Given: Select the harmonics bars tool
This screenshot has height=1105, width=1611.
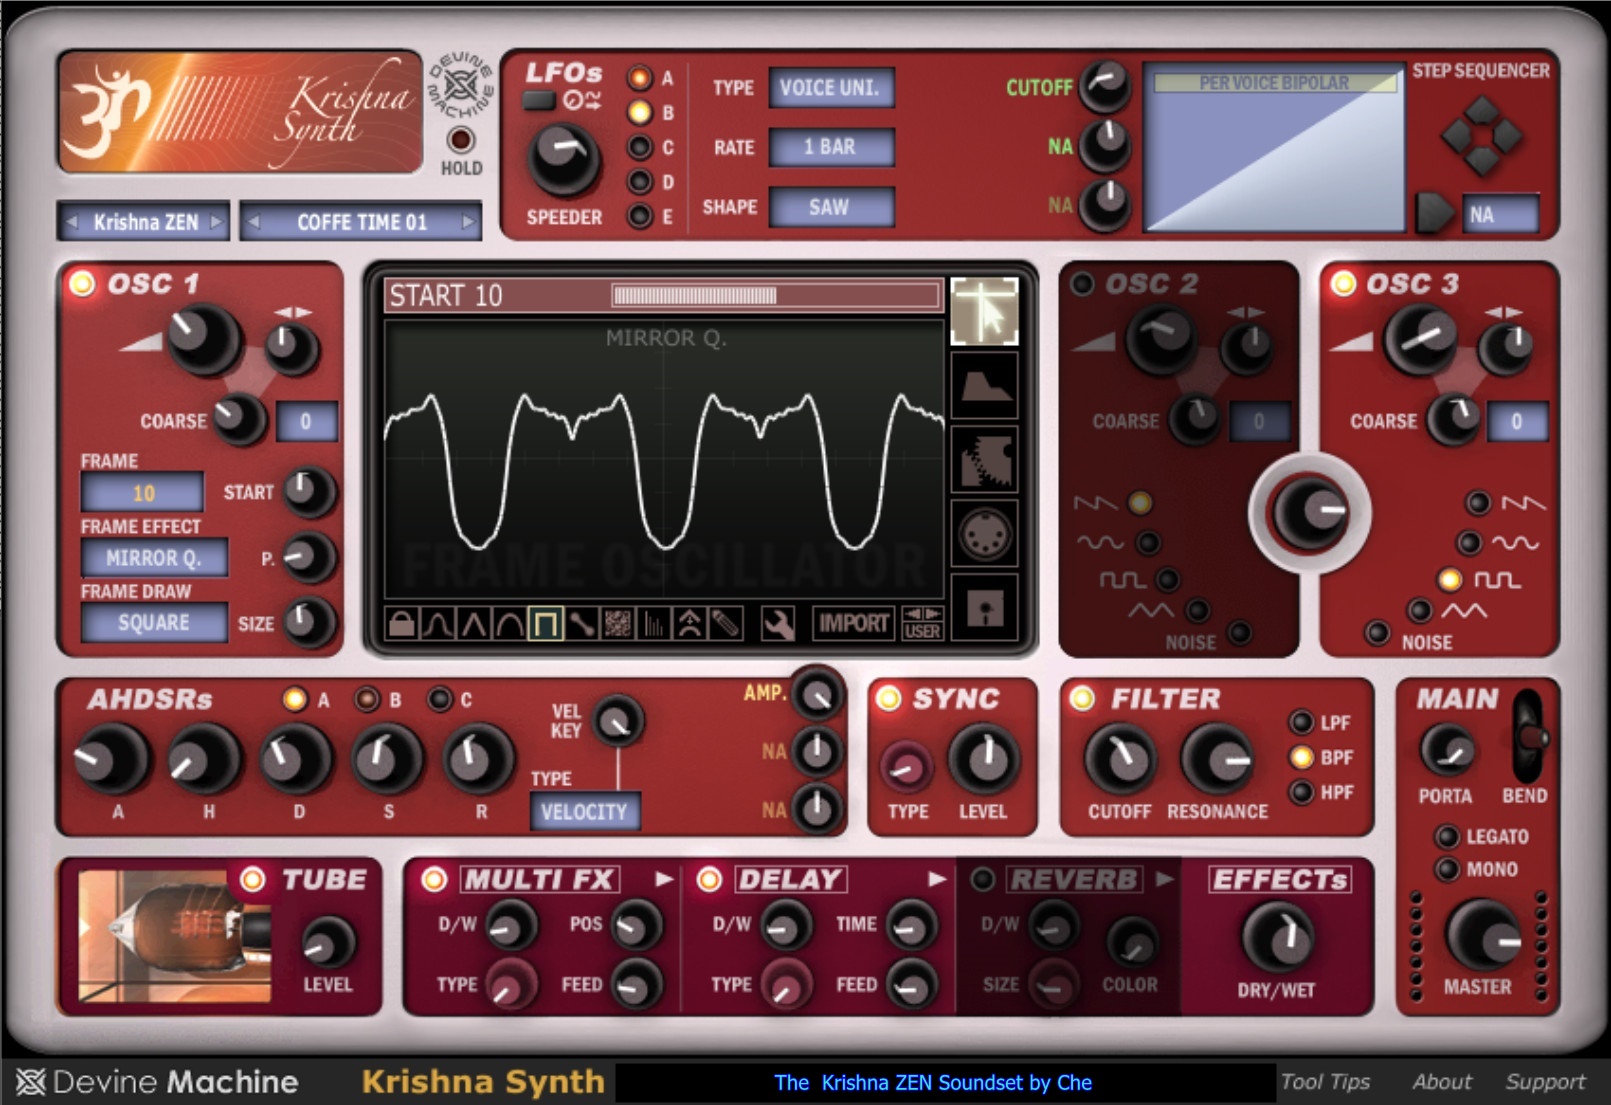Looking at the screenshot, I should tap(653, 624).
